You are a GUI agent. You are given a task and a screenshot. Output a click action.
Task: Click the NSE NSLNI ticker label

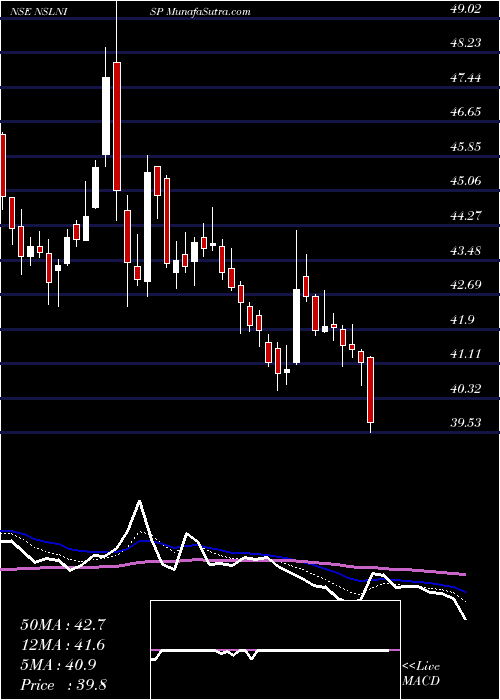pos(39,12)
